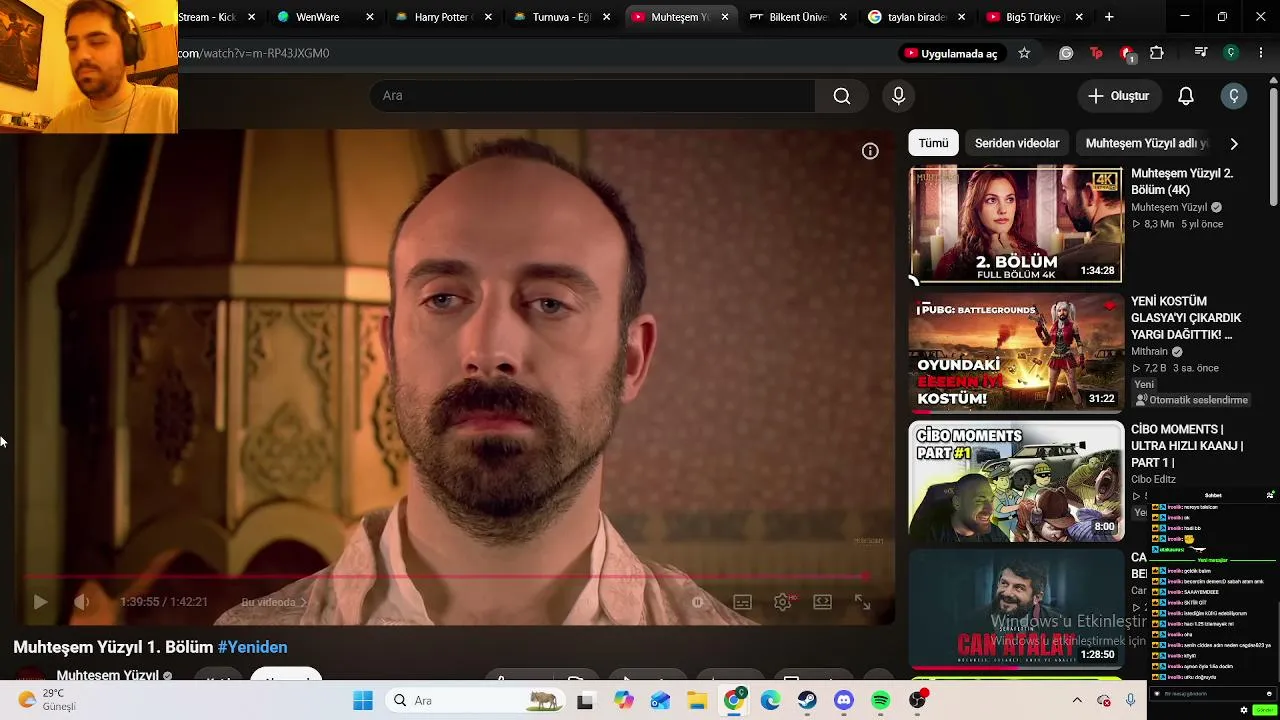Close the Big5 Türkiye tab

[x=1078, y=17]
